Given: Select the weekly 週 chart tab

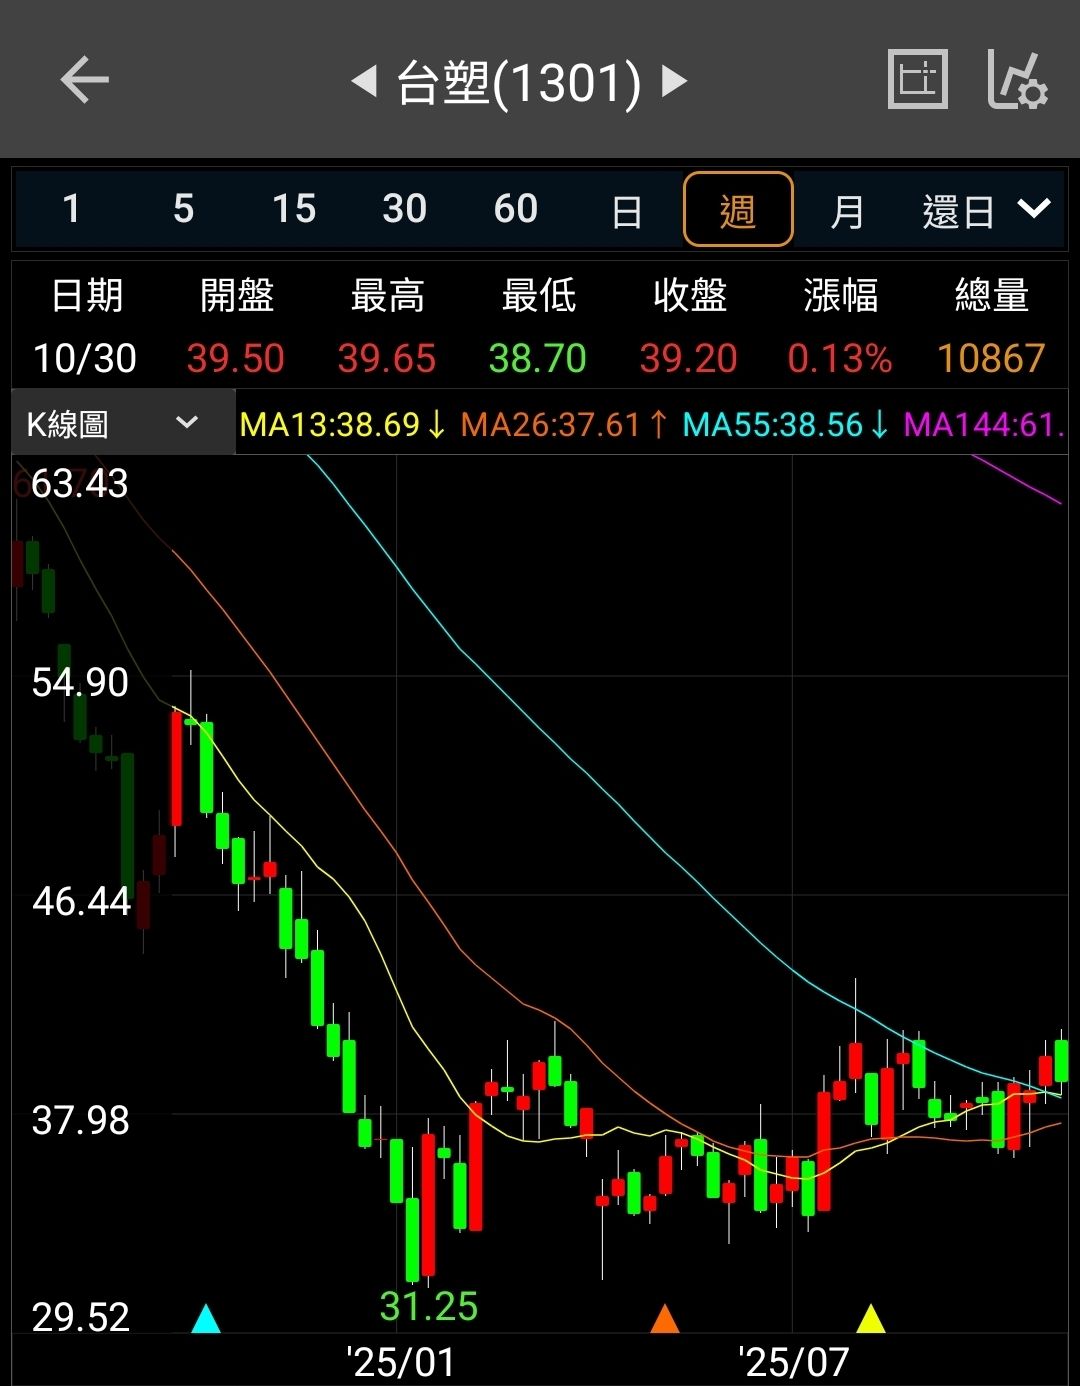Looking at the screenshot, I should (738, 209).
